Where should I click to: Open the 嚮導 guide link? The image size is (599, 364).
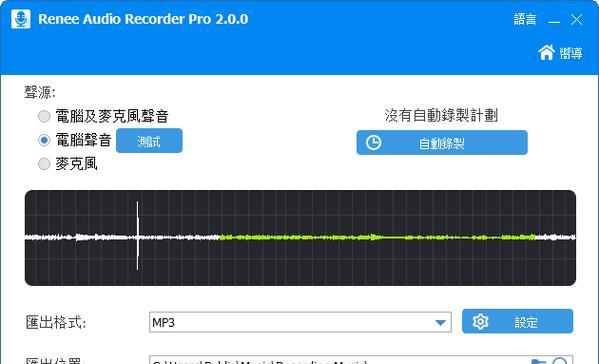point(571,53)
